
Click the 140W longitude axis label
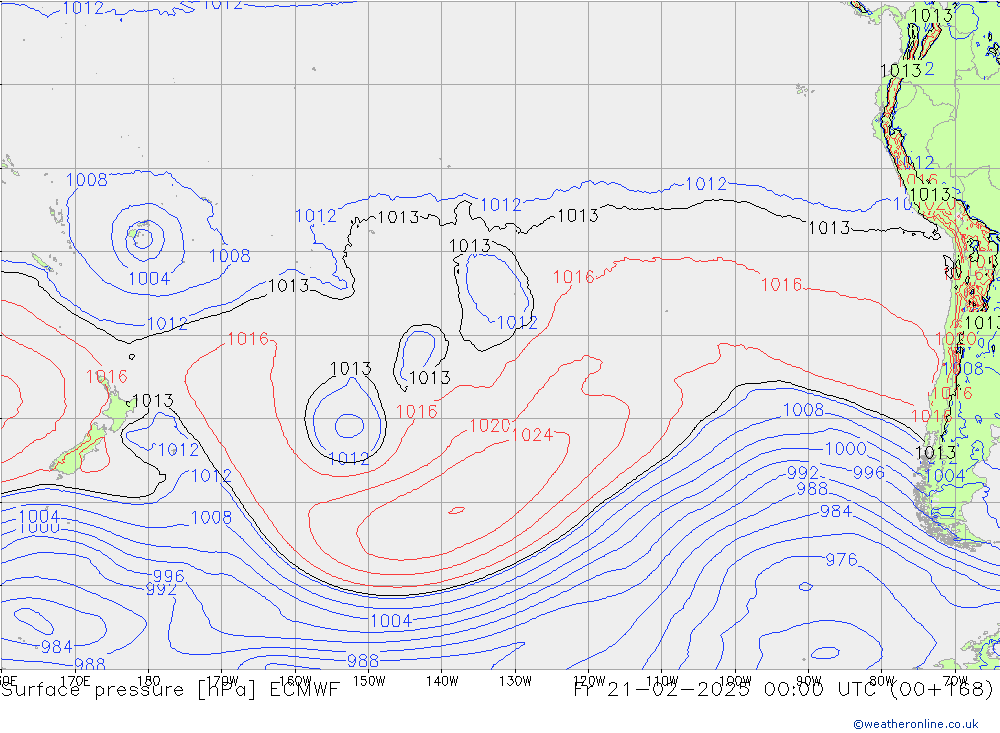point(442,681)
